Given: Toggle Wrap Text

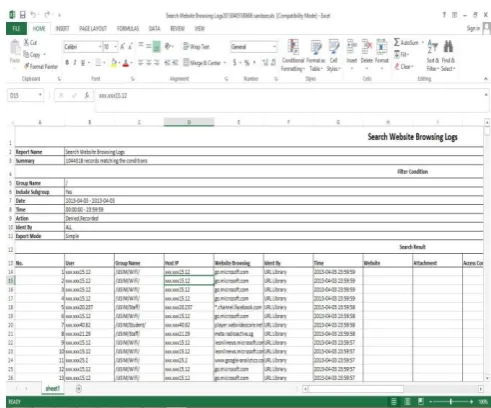Looking at the screenshot, I should [196, 46].
